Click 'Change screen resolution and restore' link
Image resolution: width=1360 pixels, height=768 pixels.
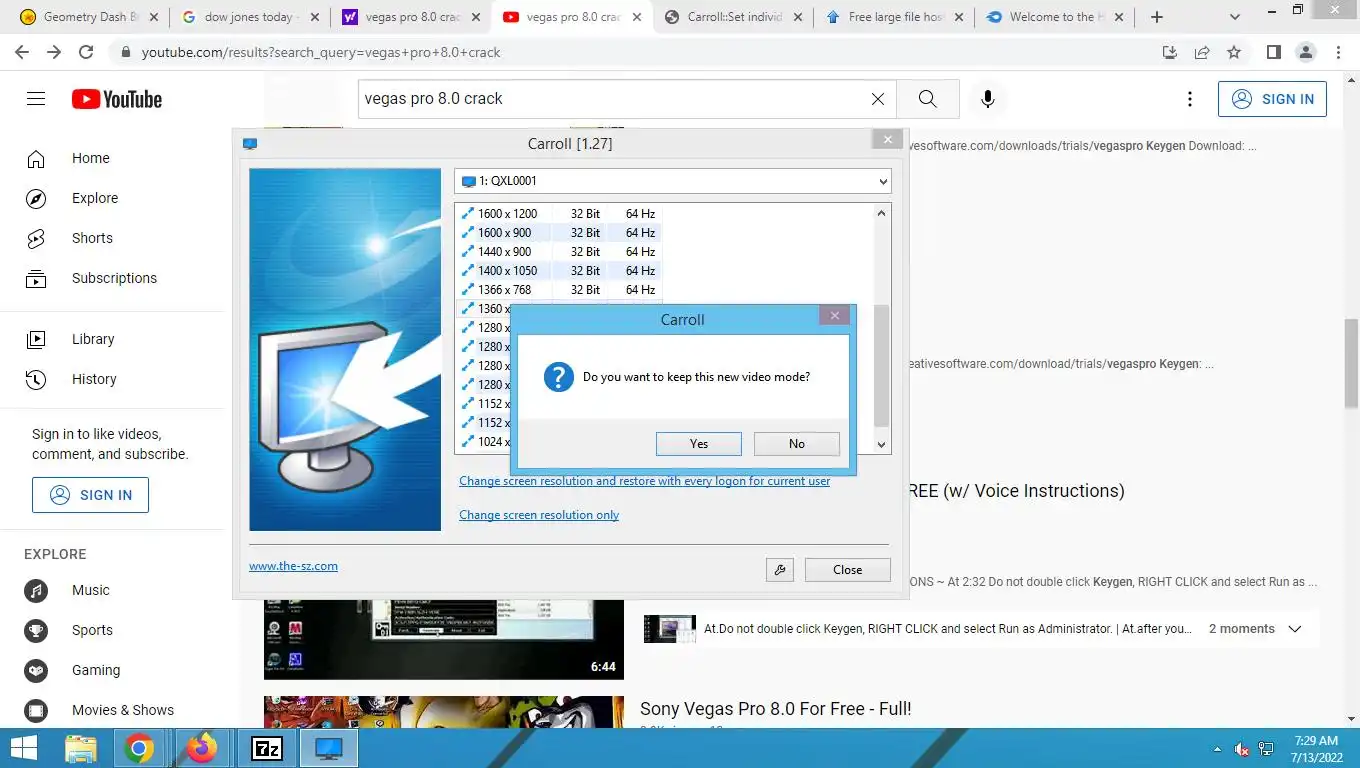pos(644,481)
